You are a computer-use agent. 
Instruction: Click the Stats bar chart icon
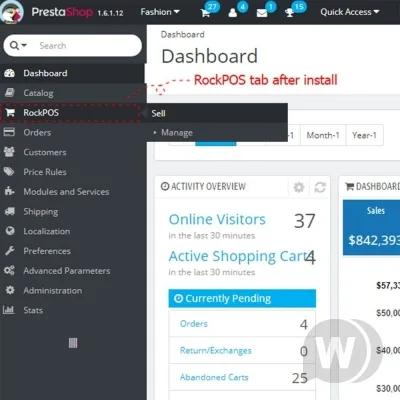pos(9,310)
